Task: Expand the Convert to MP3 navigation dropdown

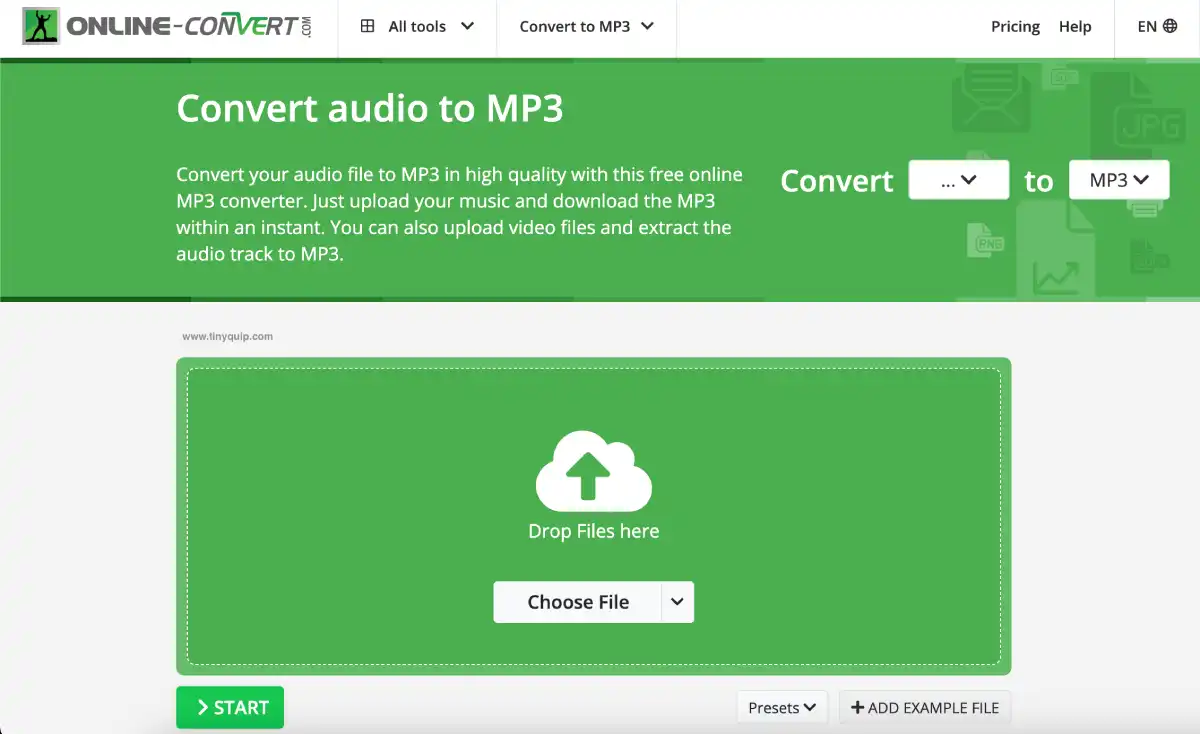Action: [x=586, y=26]
